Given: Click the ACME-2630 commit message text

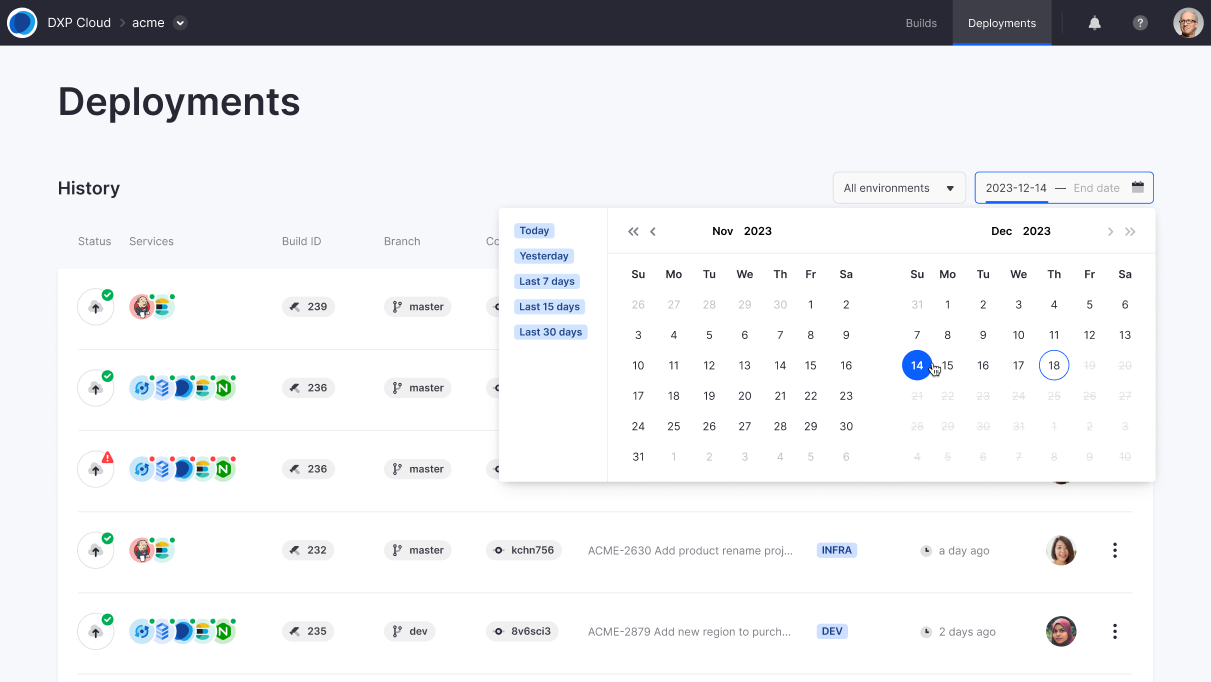Looking at the screenshot, I should tap(690, 550).
